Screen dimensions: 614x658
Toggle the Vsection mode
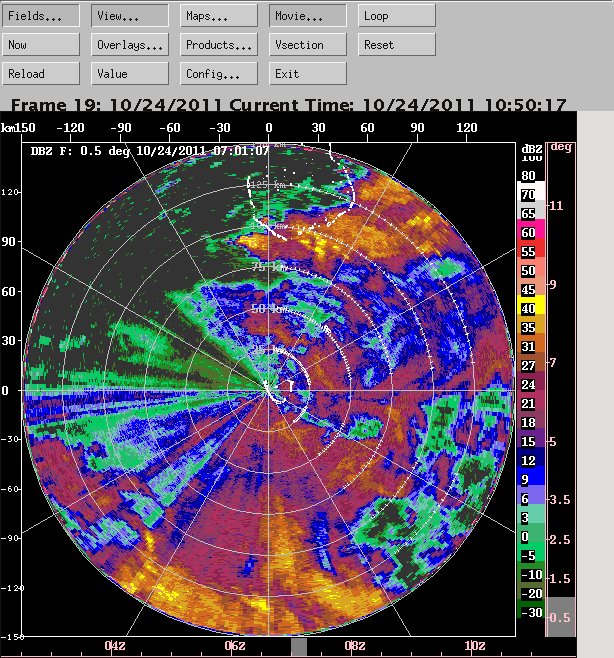(308, 45)
